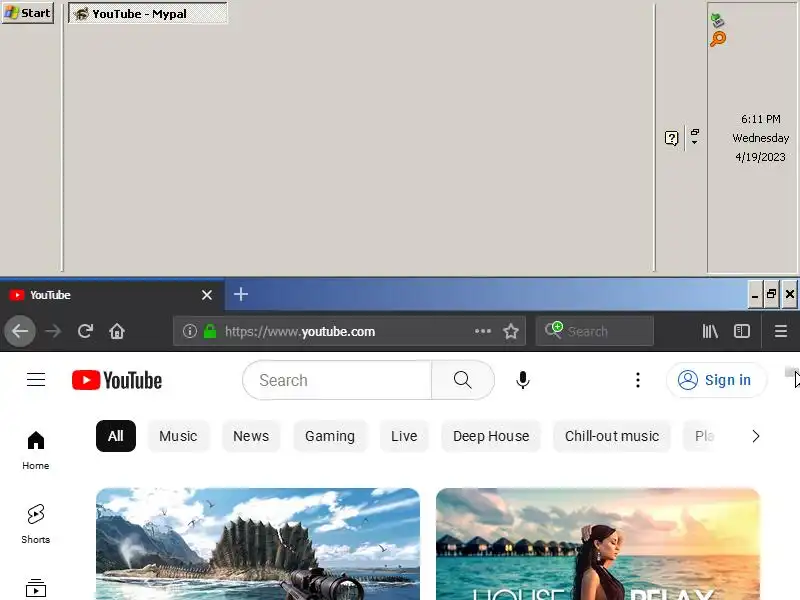
Task: Open Subscriptions icon in YouTube sidebar
Action: (36, 589)
